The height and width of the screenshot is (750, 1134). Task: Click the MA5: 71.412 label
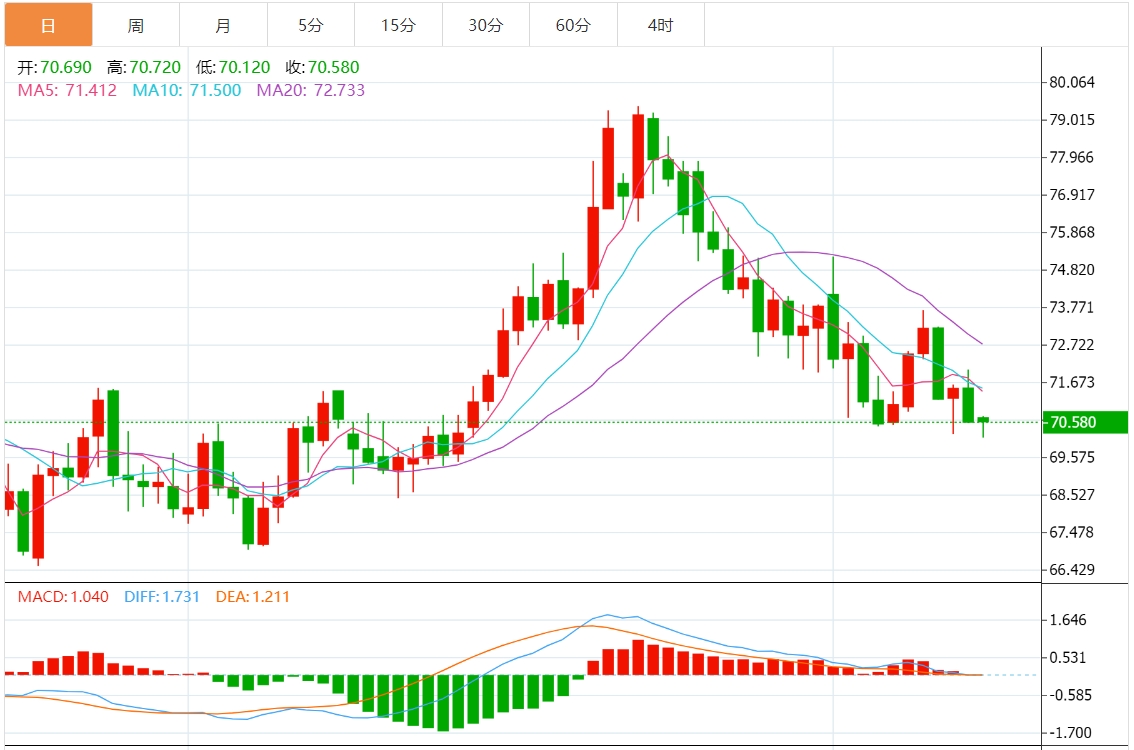pos(67,90)
